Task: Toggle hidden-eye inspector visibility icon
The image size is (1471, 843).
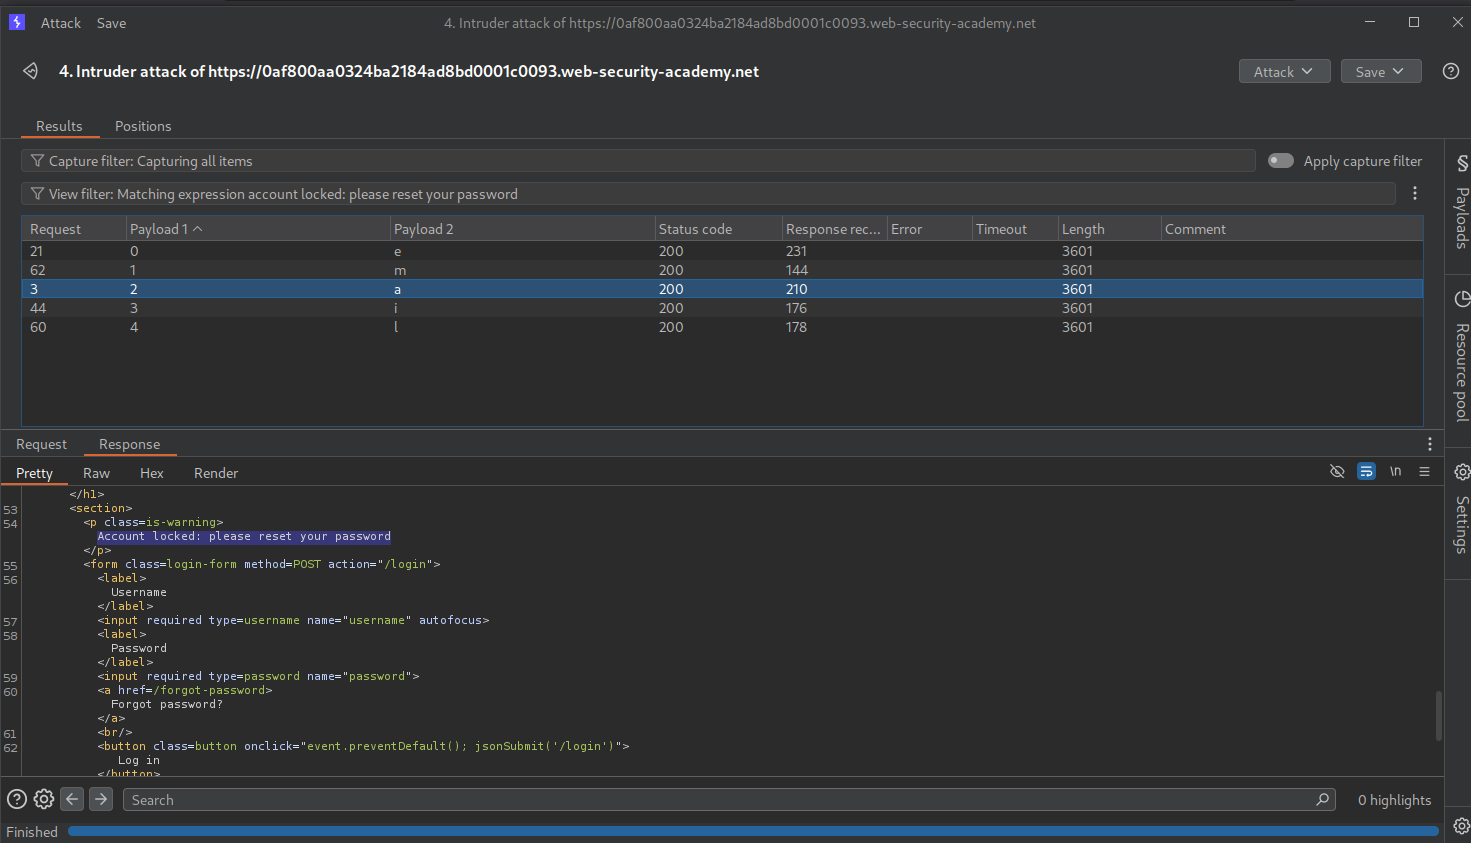Action: [x=1337, y=472]
